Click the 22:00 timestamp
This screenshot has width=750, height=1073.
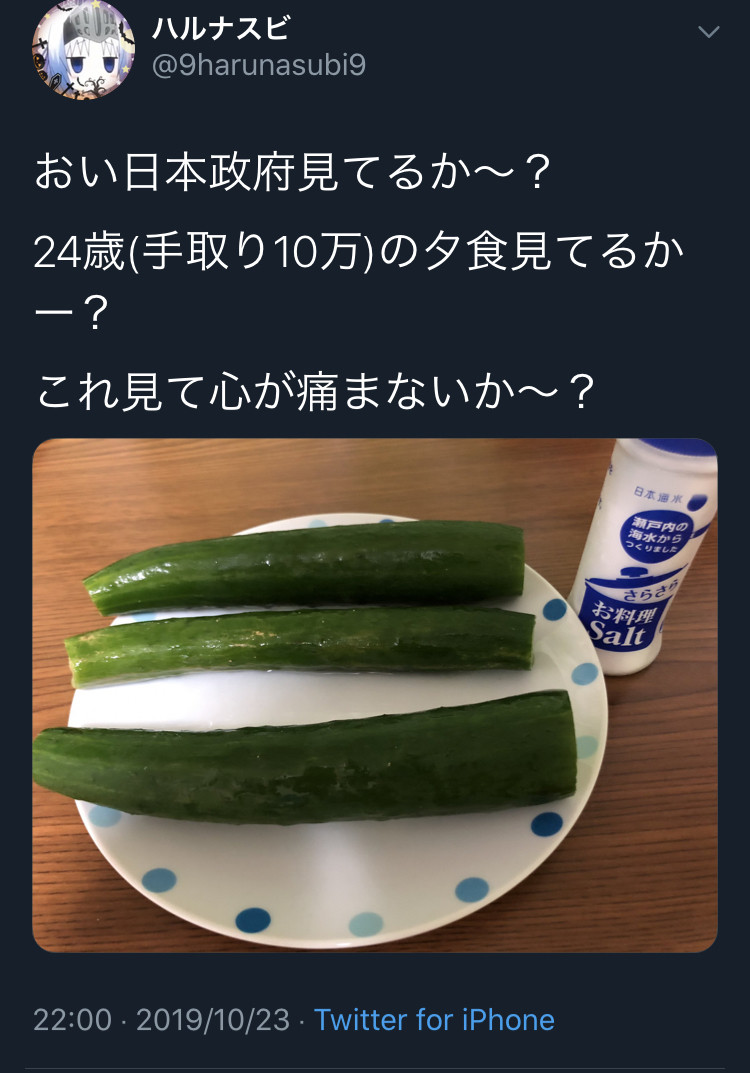(x=72, y=1020)
